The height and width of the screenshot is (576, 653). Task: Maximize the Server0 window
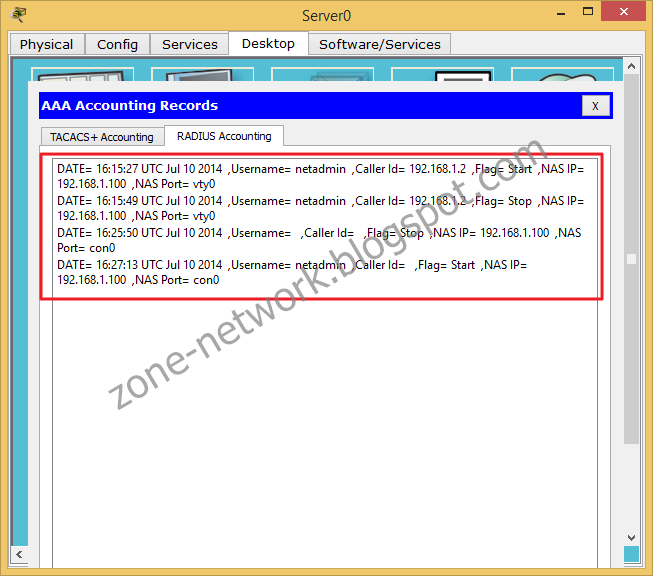click(588, 12)
